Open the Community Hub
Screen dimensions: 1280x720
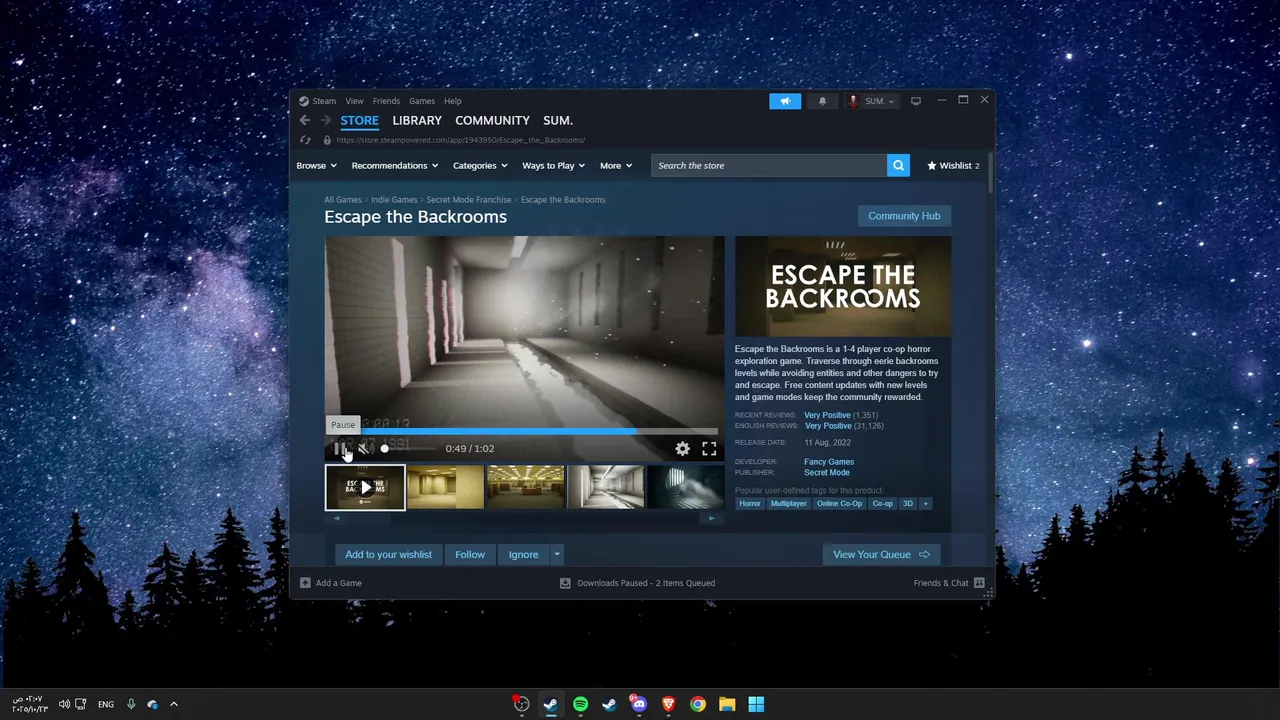pyautogui.click(x=904, y=216)
